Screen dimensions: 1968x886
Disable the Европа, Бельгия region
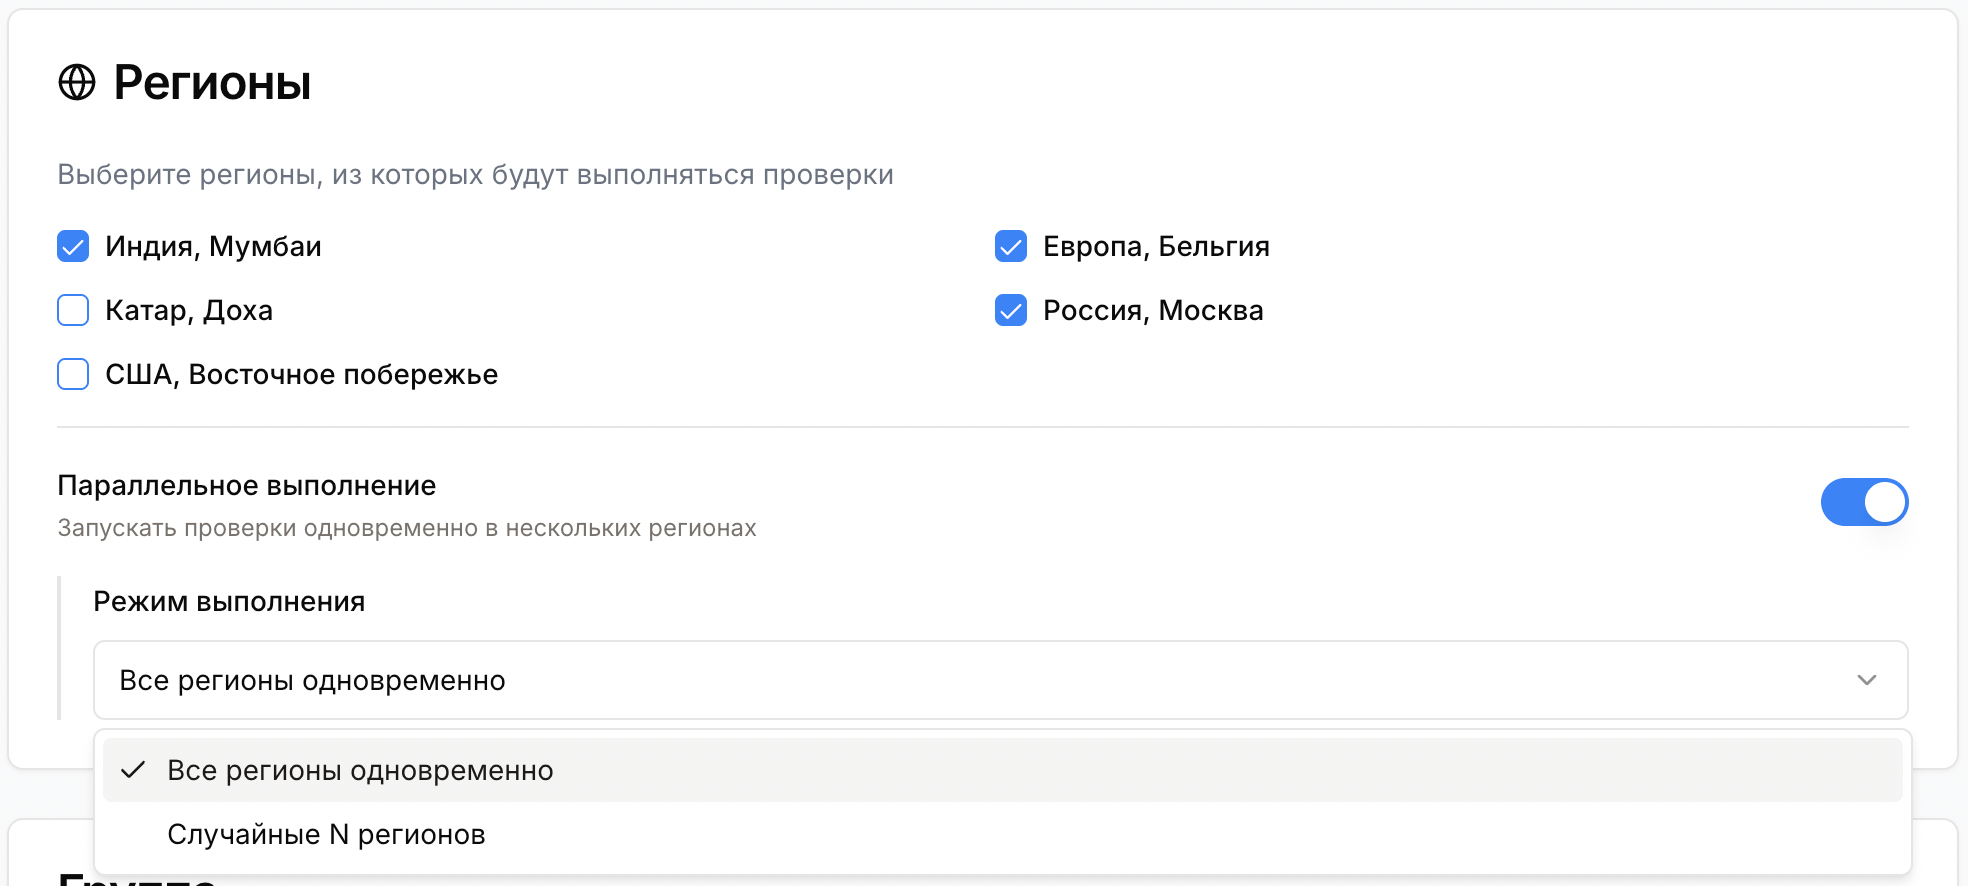click(x=1011, y=246)
